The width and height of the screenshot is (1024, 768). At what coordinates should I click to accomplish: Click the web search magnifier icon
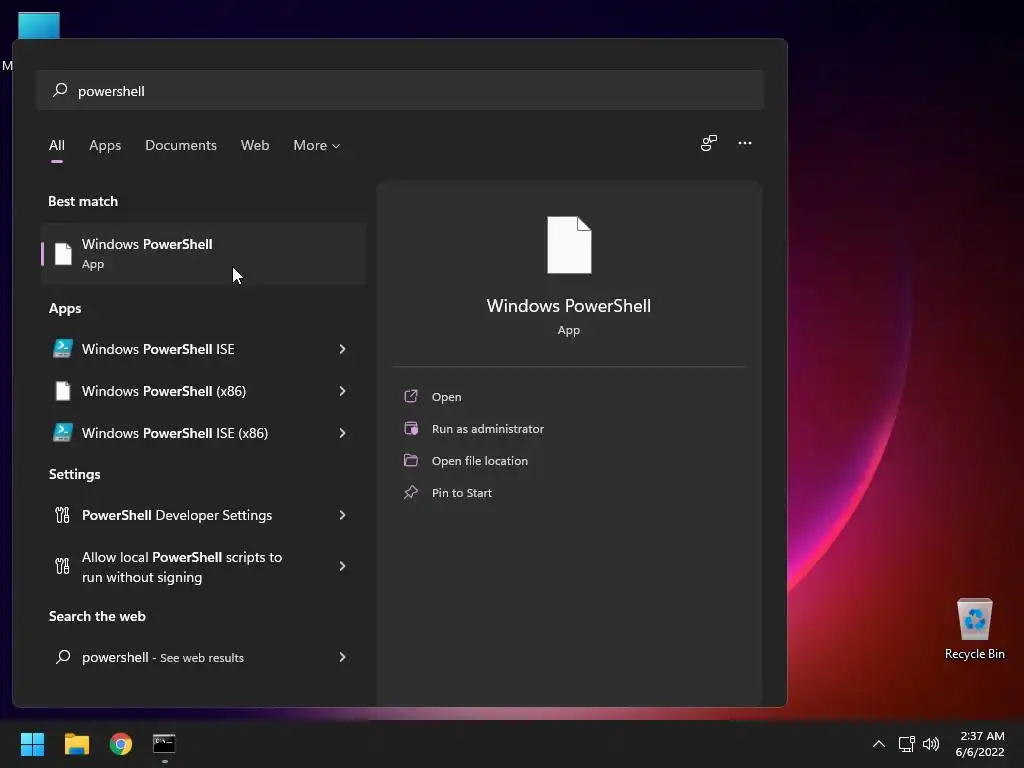point(63,656)
